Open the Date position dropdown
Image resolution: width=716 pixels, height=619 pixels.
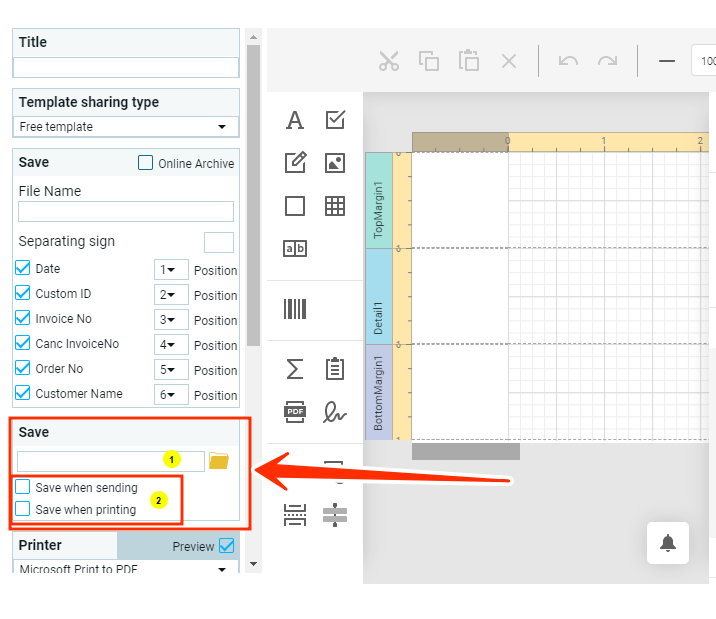(171, 270)
